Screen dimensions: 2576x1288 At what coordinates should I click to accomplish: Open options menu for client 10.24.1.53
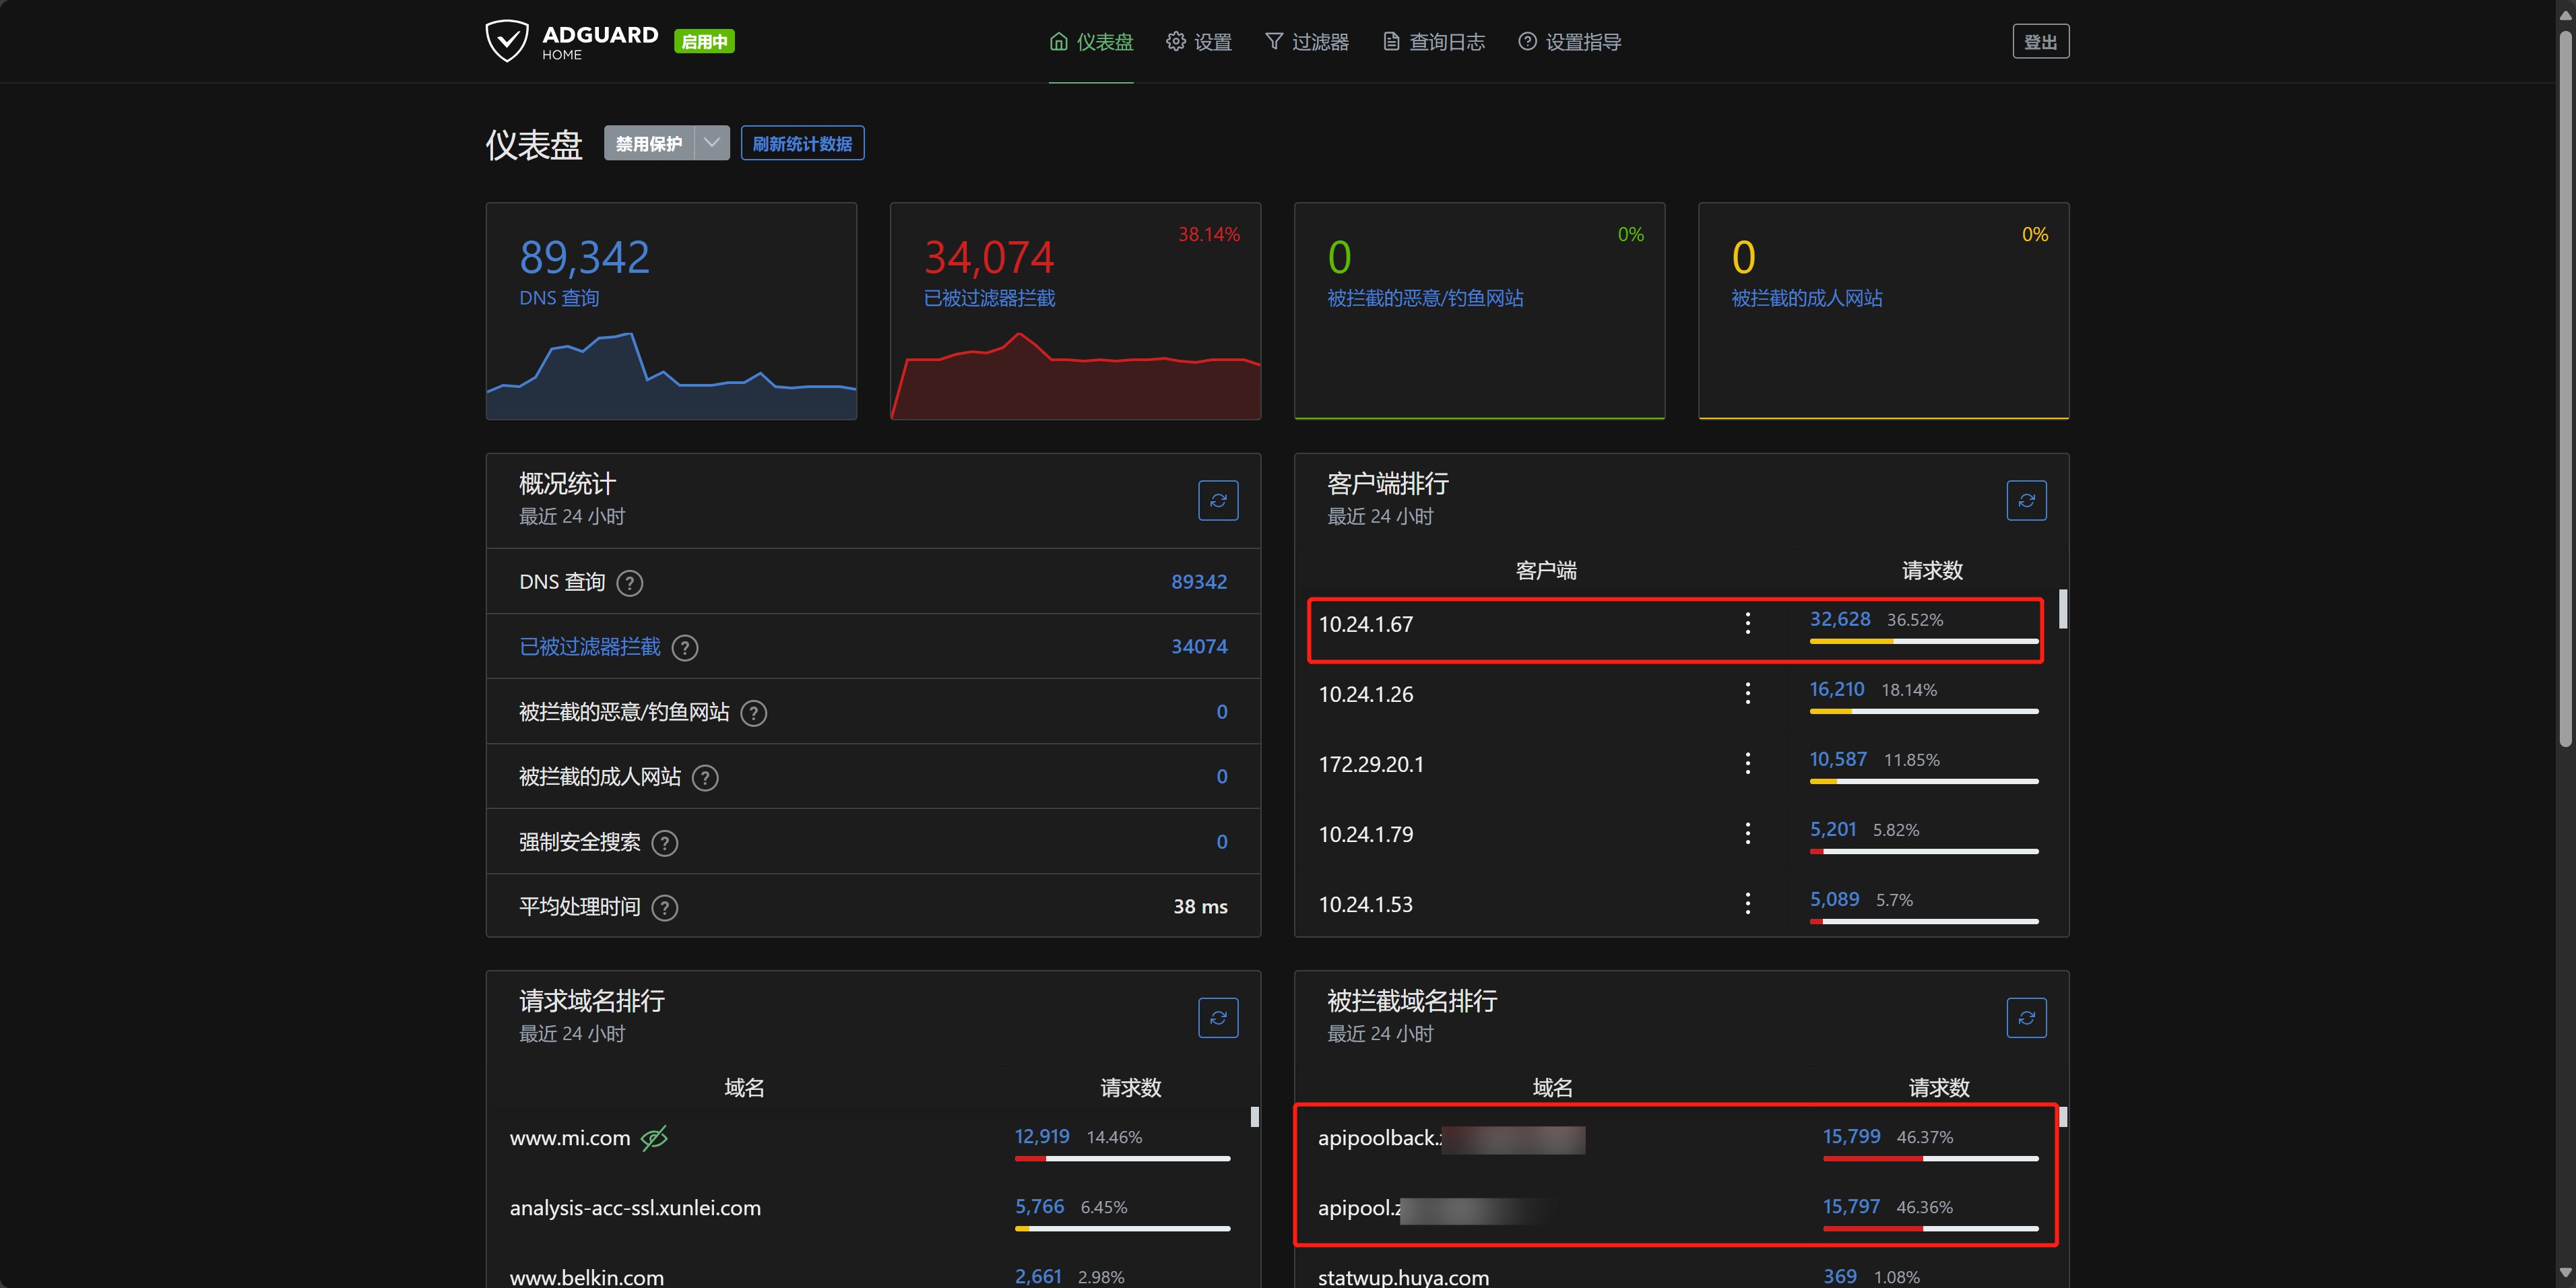pyautogui.click(x=1747, y=903)
